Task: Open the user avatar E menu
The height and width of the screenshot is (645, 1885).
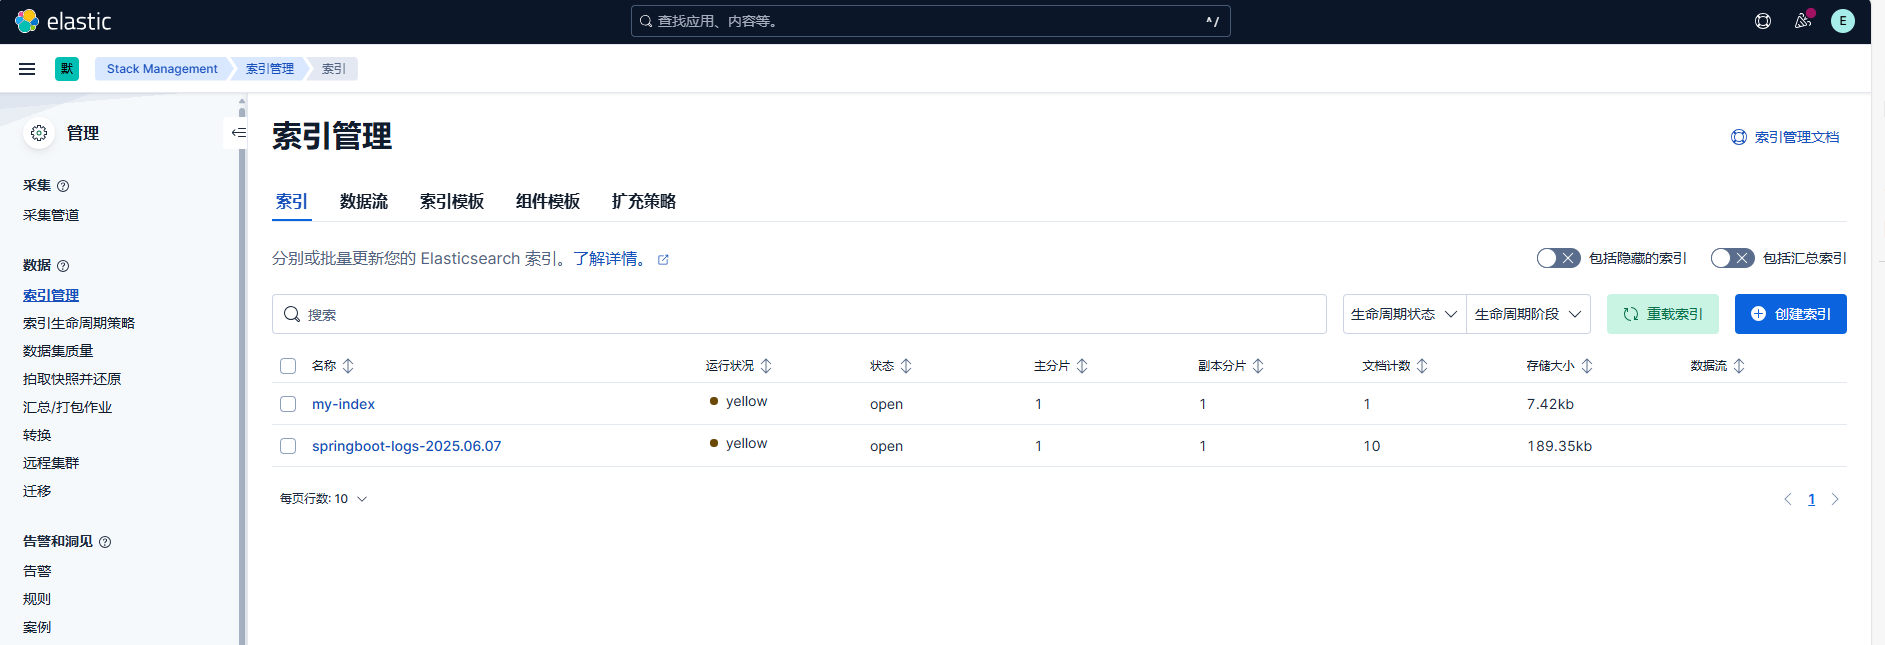Action: coord(1843,21)
